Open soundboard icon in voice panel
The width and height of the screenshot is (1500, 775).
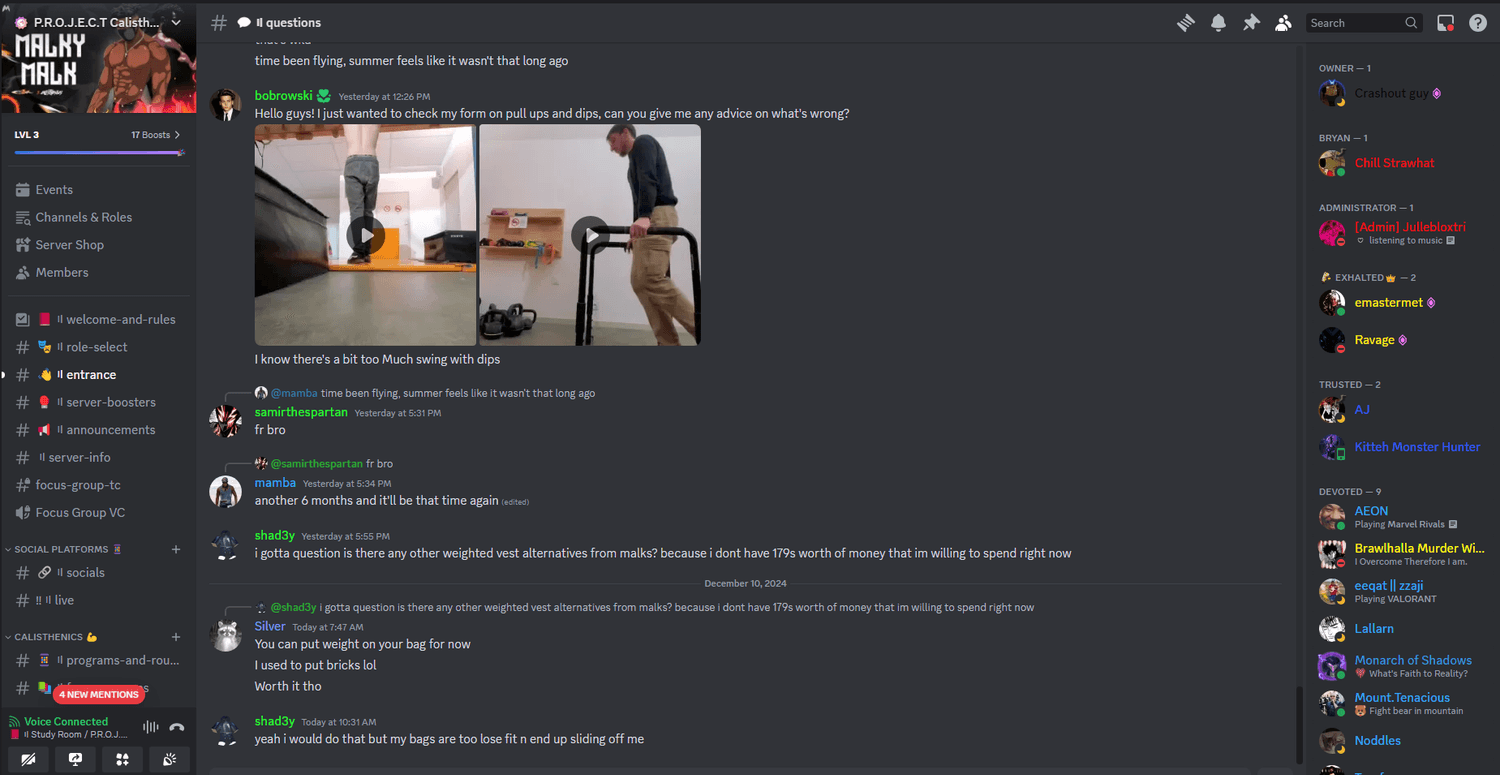click(169, 759)
